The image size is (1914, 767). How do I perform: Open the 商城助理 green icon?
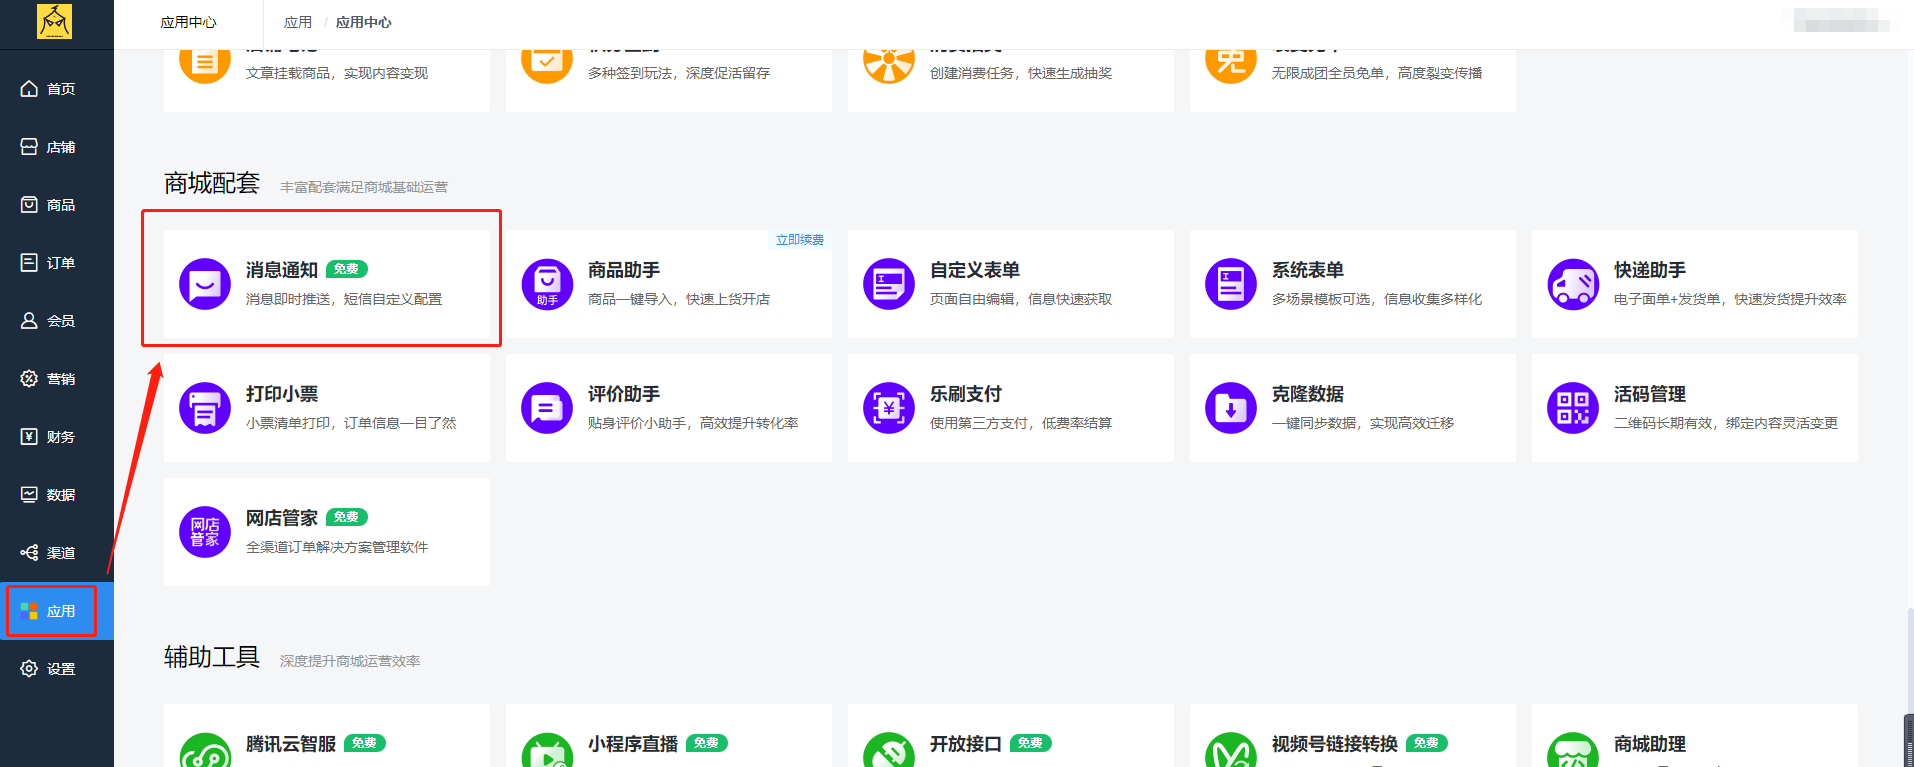pos(1573,751)
